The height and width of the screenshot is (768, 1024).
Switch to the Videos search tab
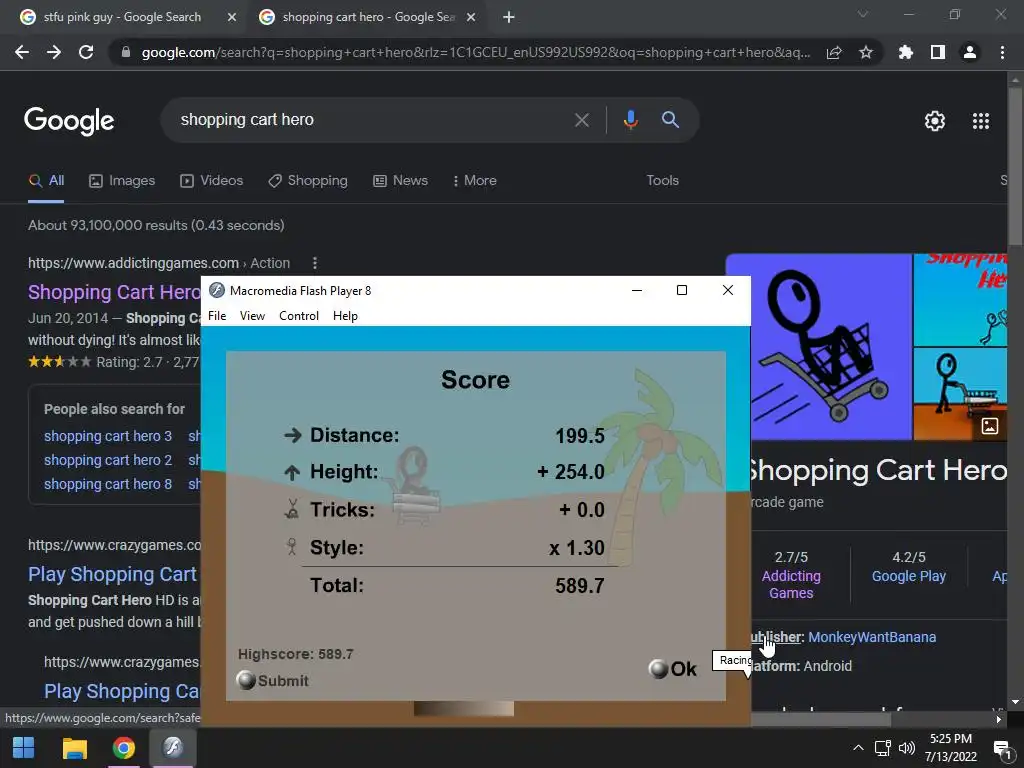(212, 181)
